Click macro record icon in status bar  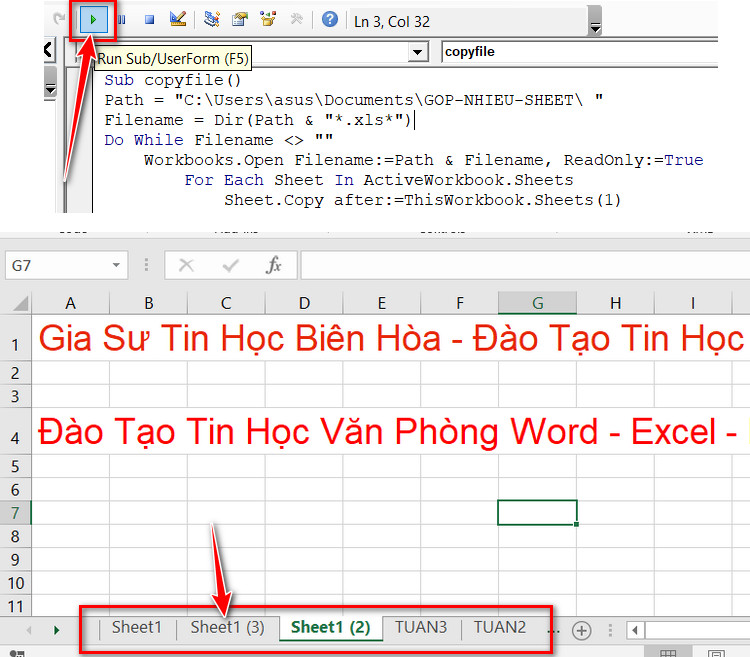[x=17, y=653]
